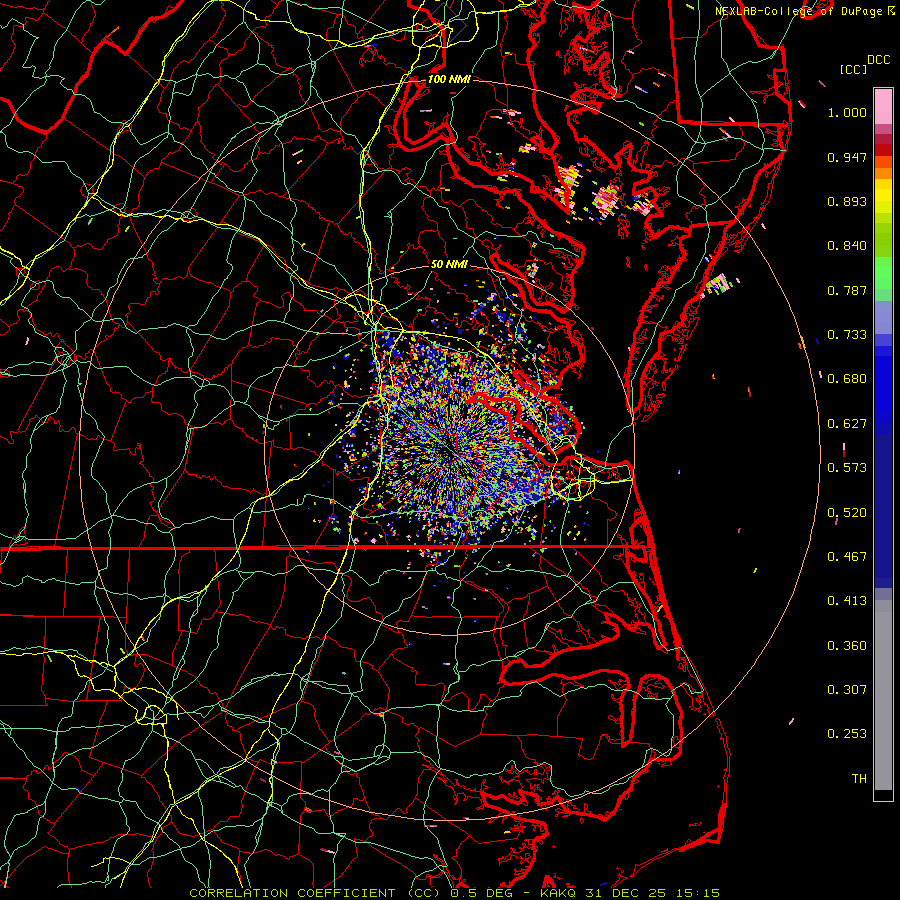Select the 0.840 scale value

[847, 246]
